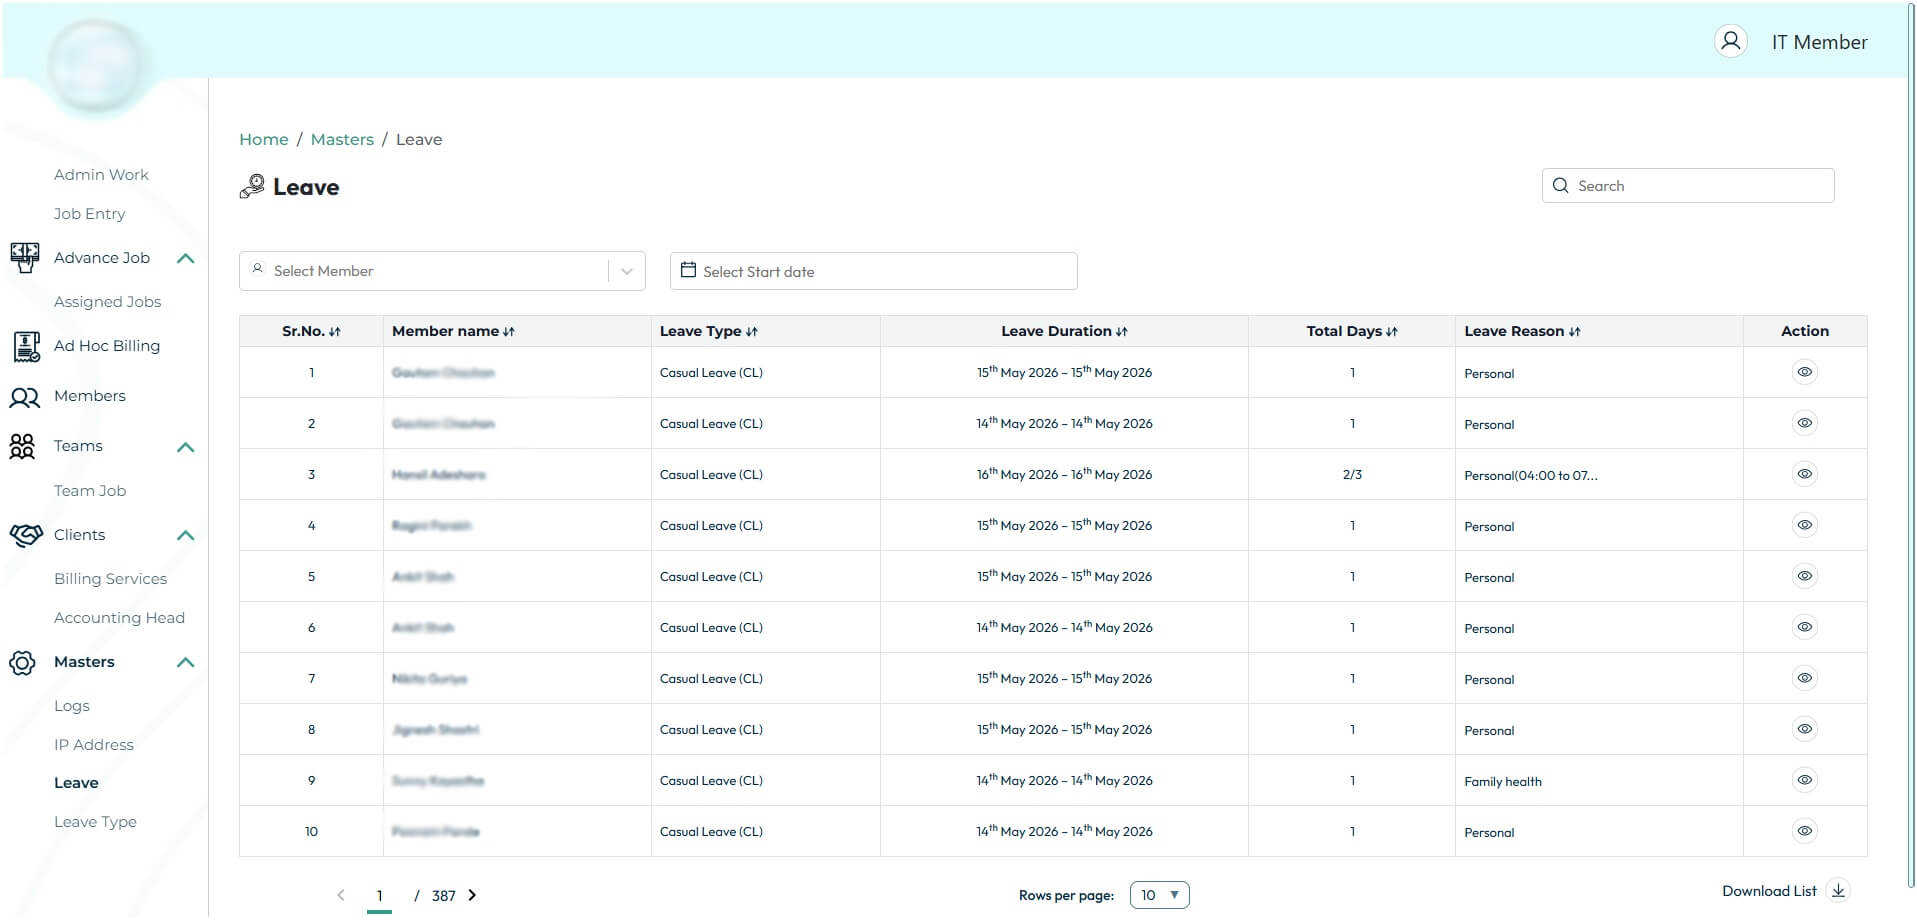Click the Members people icon
Screen dimensions: 1917x920
coord(24,397)
